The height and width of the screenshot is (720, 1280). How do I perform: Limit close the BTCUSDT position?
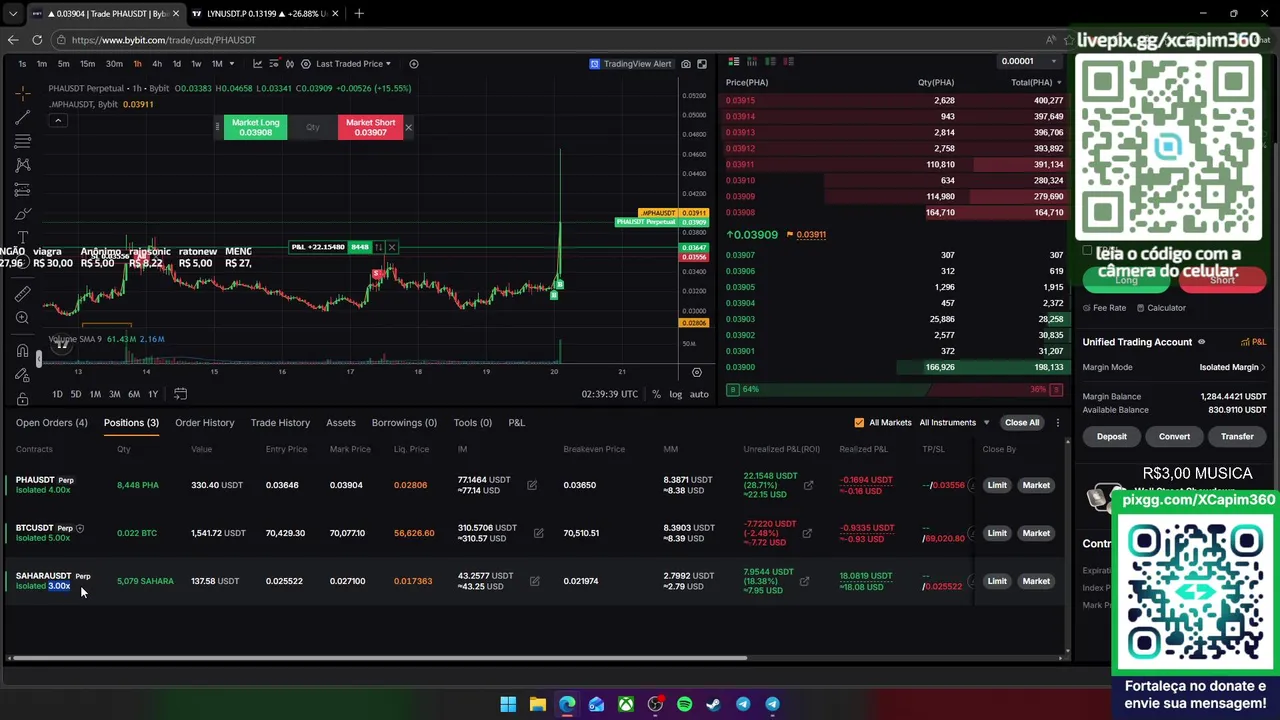pyautogui.click(x=997, y=533)
